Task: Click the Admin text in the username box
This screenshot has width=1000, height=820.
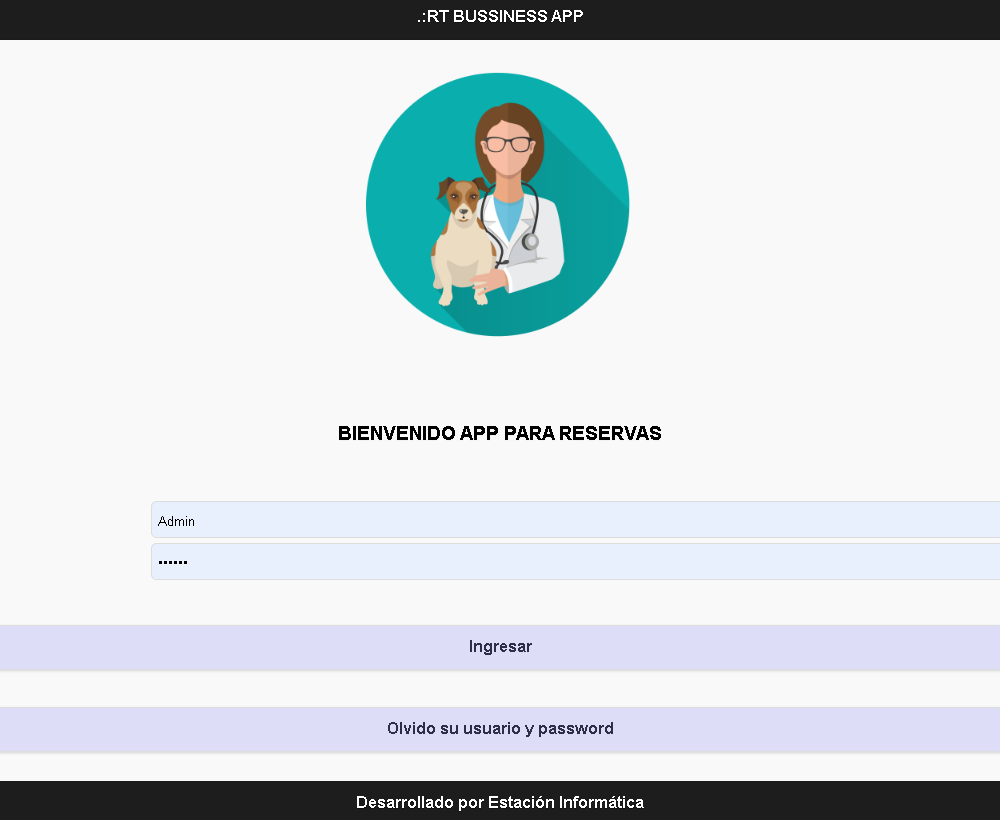Action: (x=177, y=521)
